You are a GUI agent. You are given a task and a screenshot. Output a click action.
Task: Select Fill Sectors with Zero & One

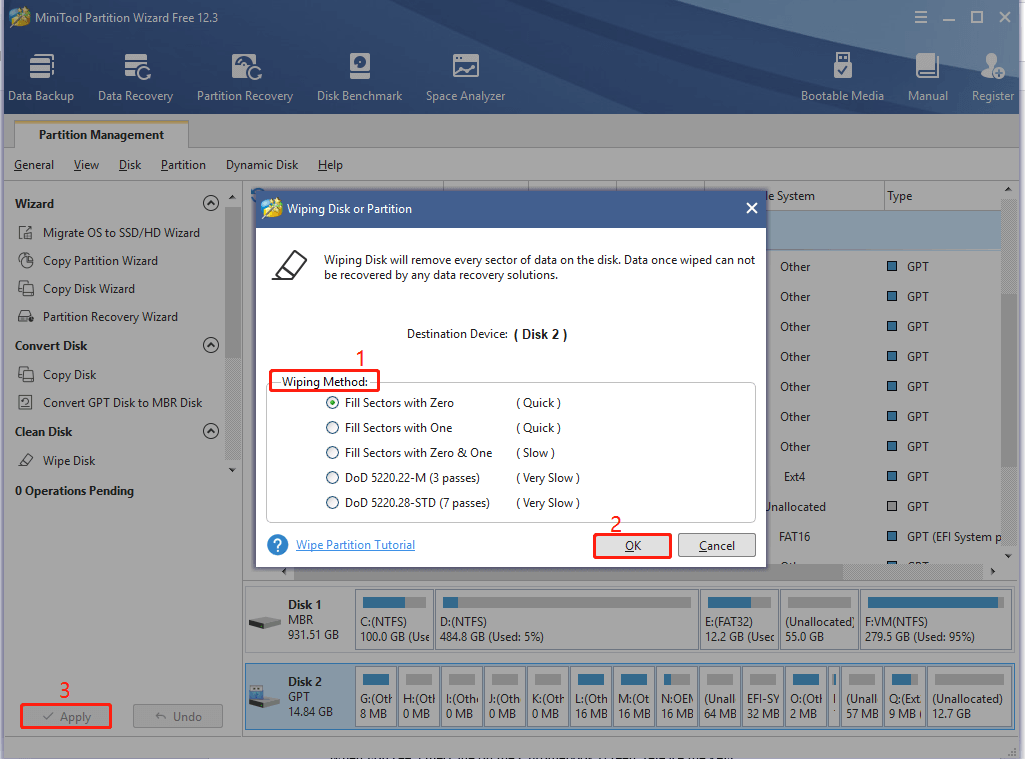333,453
